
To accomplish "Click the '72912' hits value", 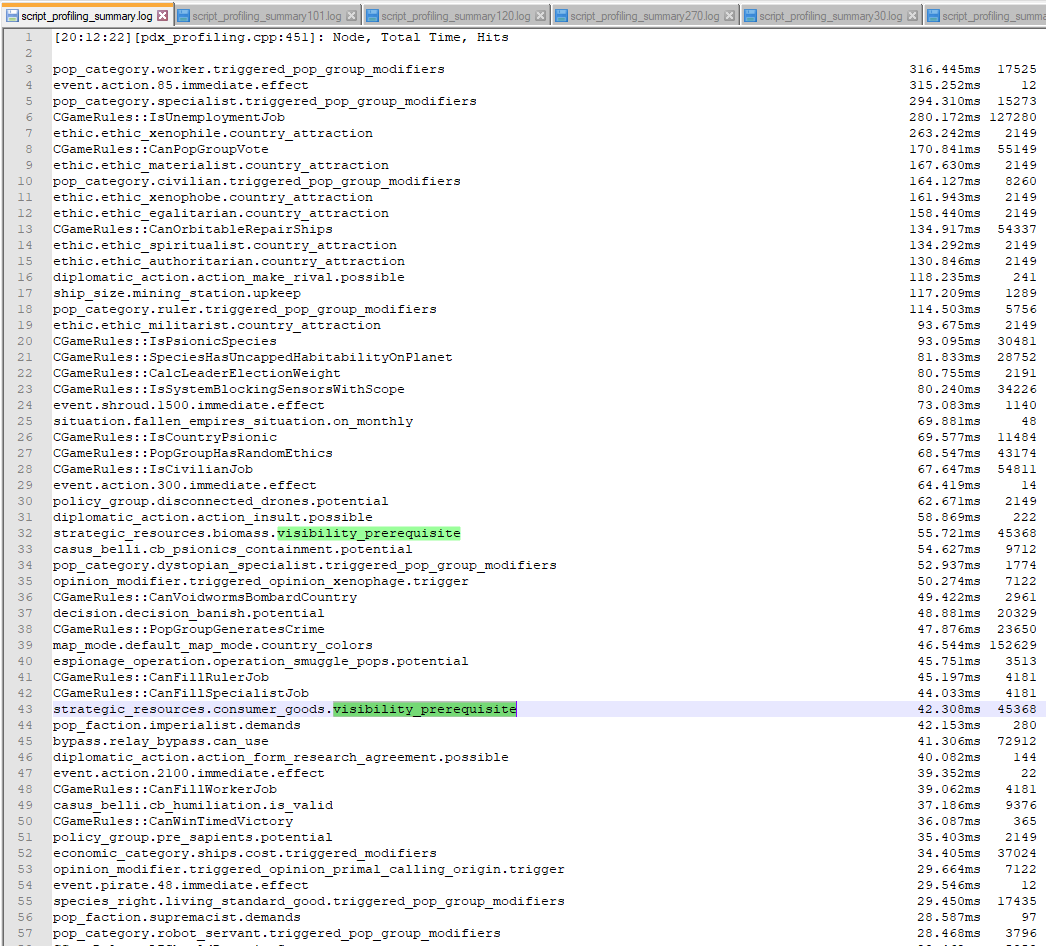I will tap(1017, 742).
